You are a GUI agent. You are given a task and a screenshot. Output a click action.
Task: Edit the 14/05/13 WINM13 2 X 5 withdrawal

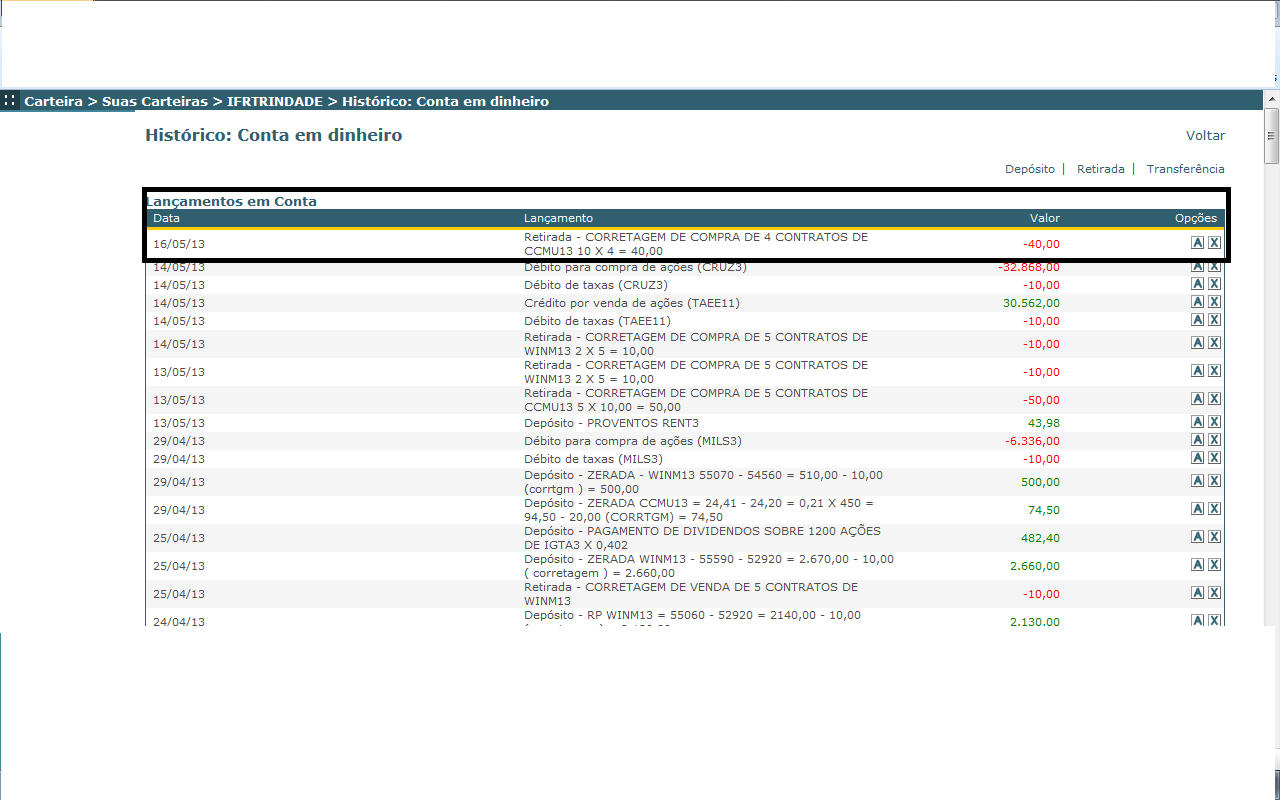(1197, 343)
